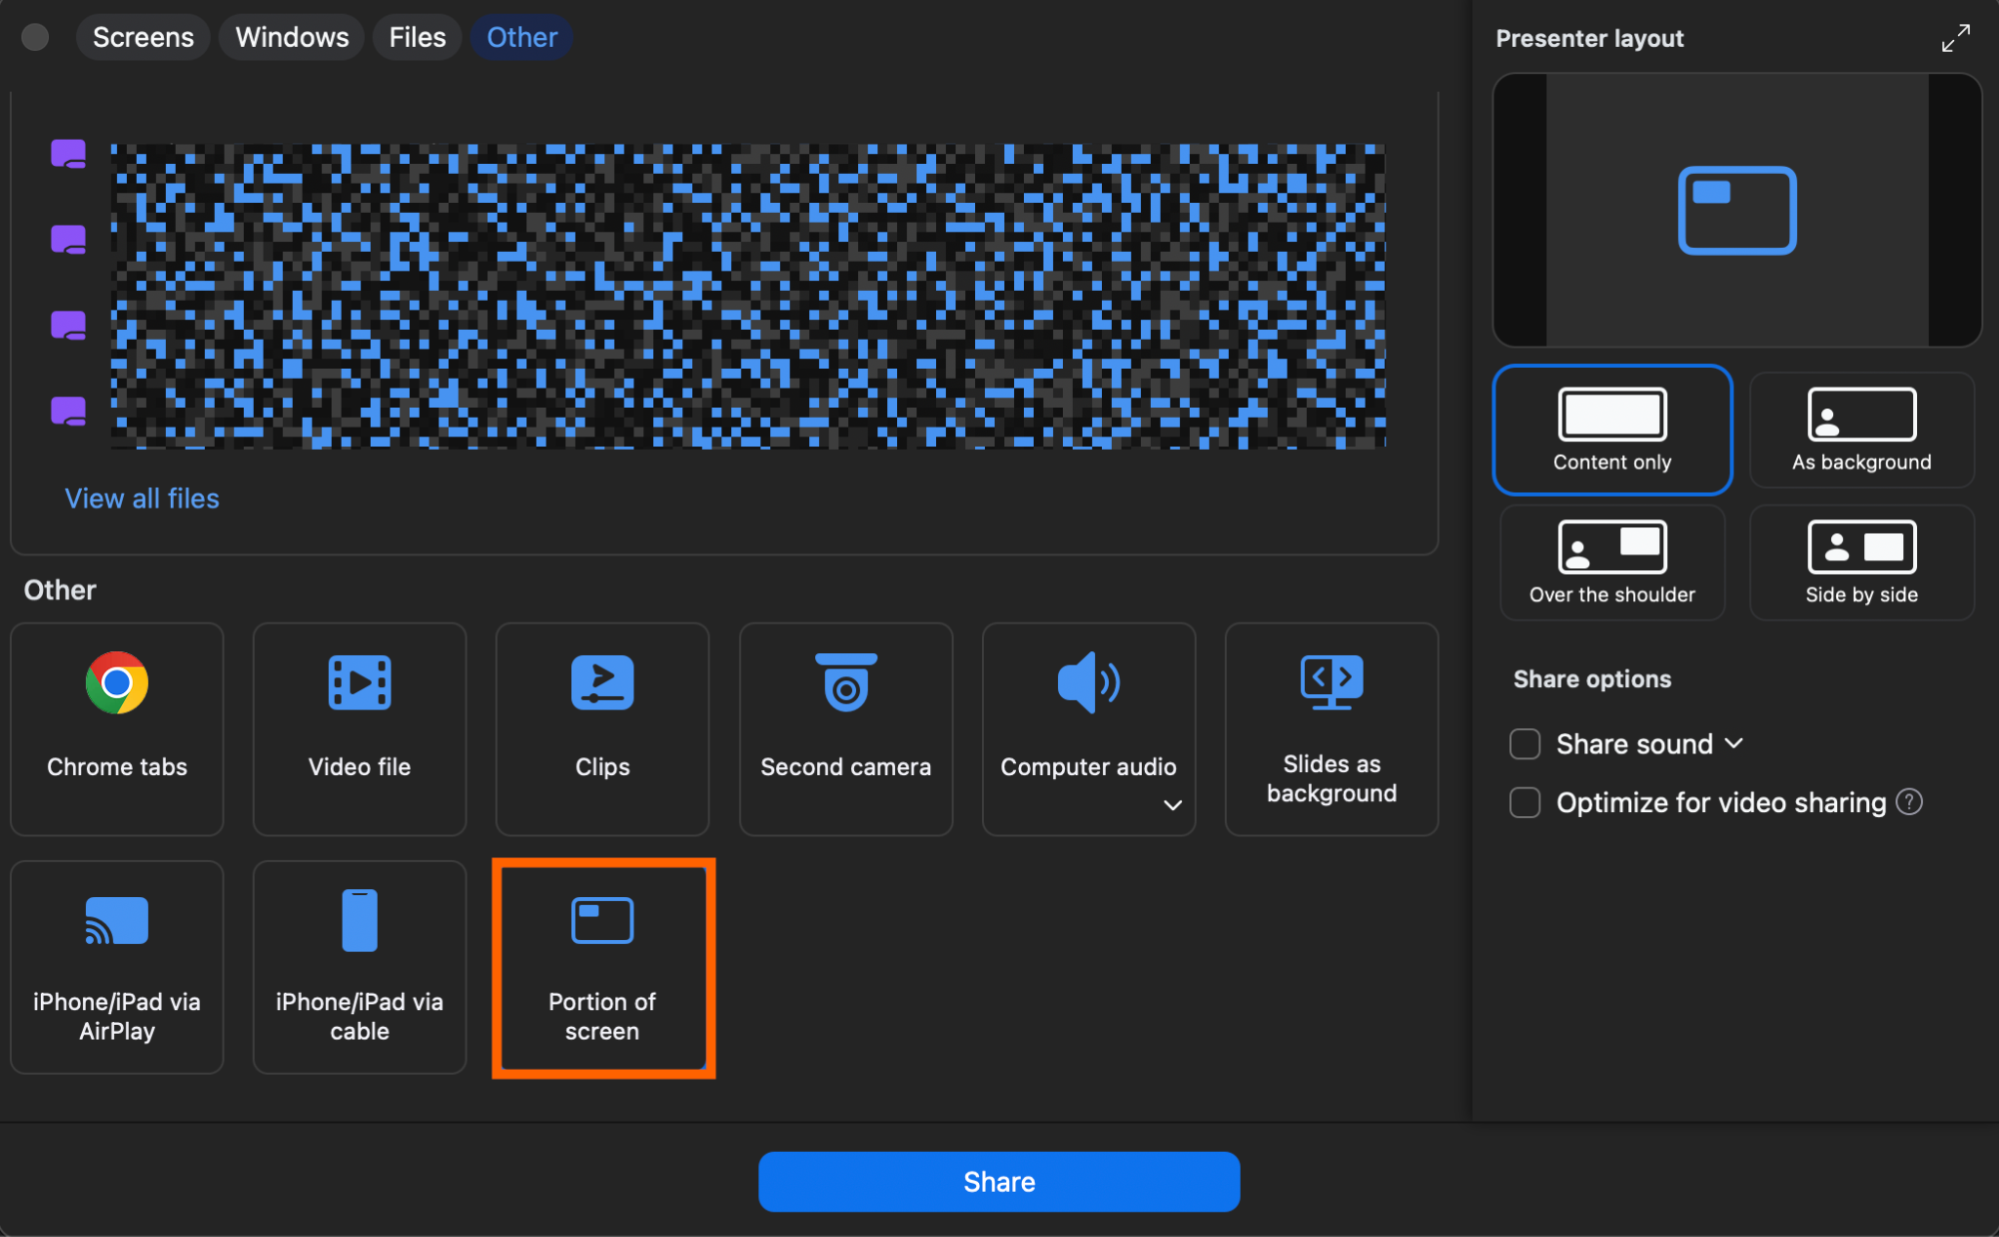The height and width of the screenshot is (1237, 1999).
Task: Click the second purple file icon
Action: coord(68,240)
